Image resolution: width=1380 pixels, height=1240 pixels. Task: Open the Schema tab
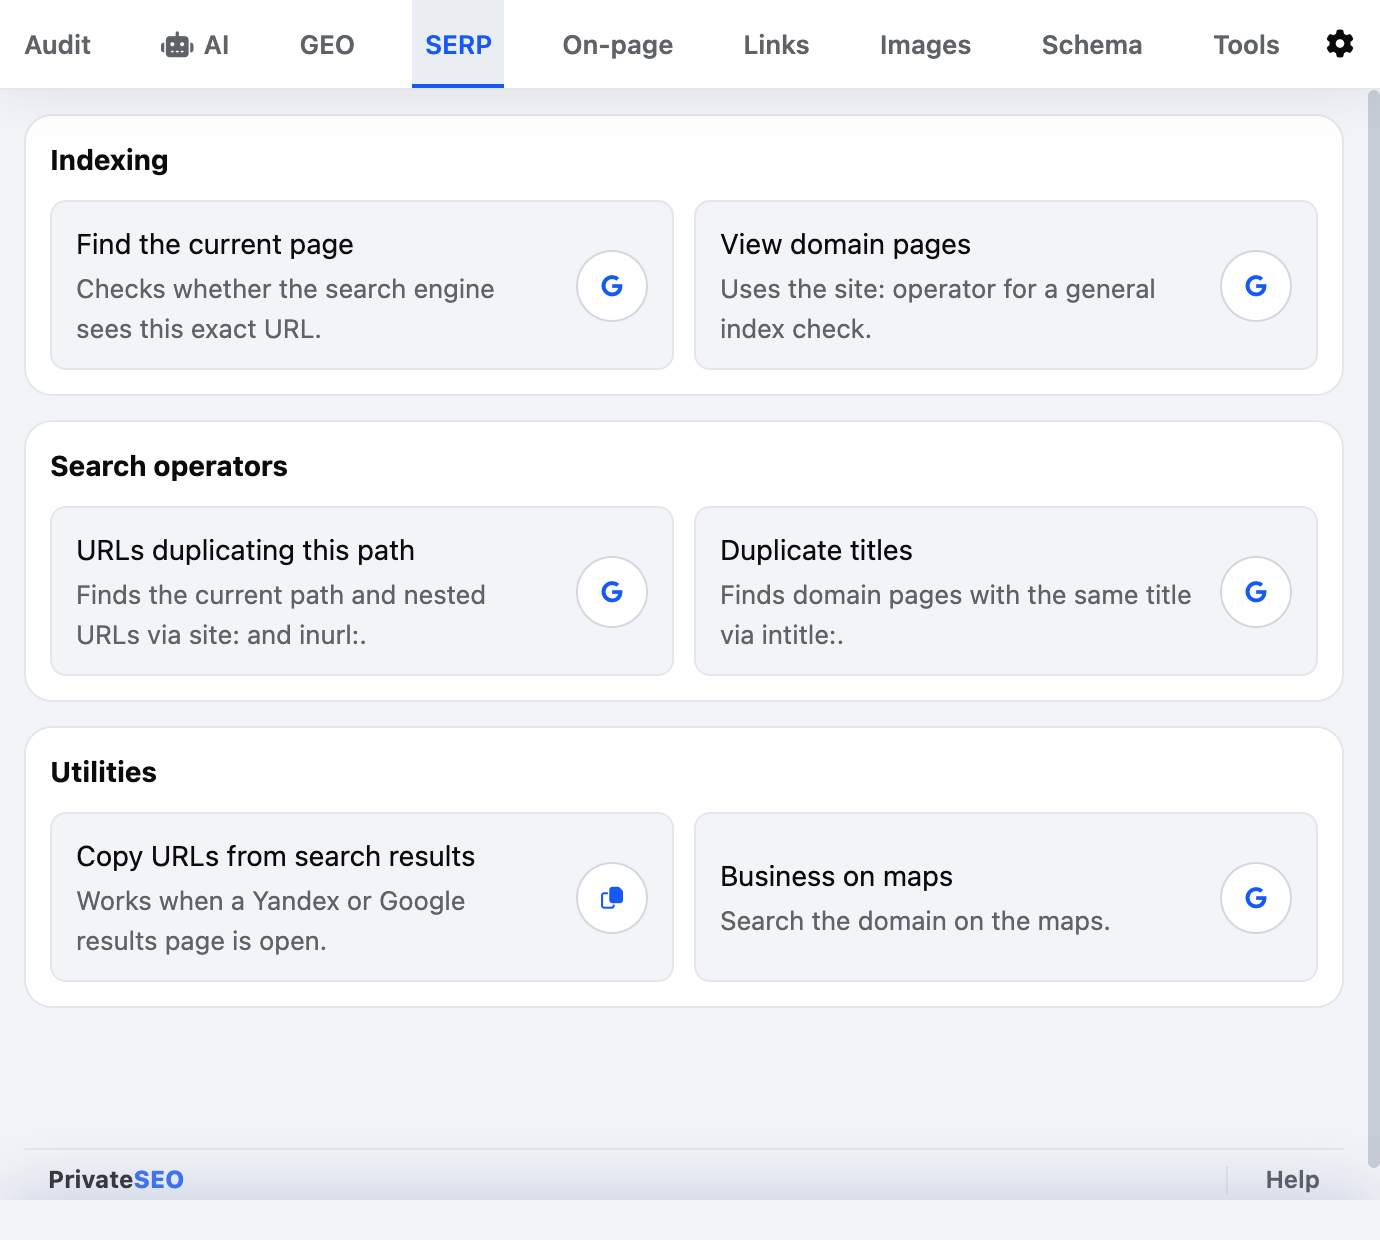1092,45
